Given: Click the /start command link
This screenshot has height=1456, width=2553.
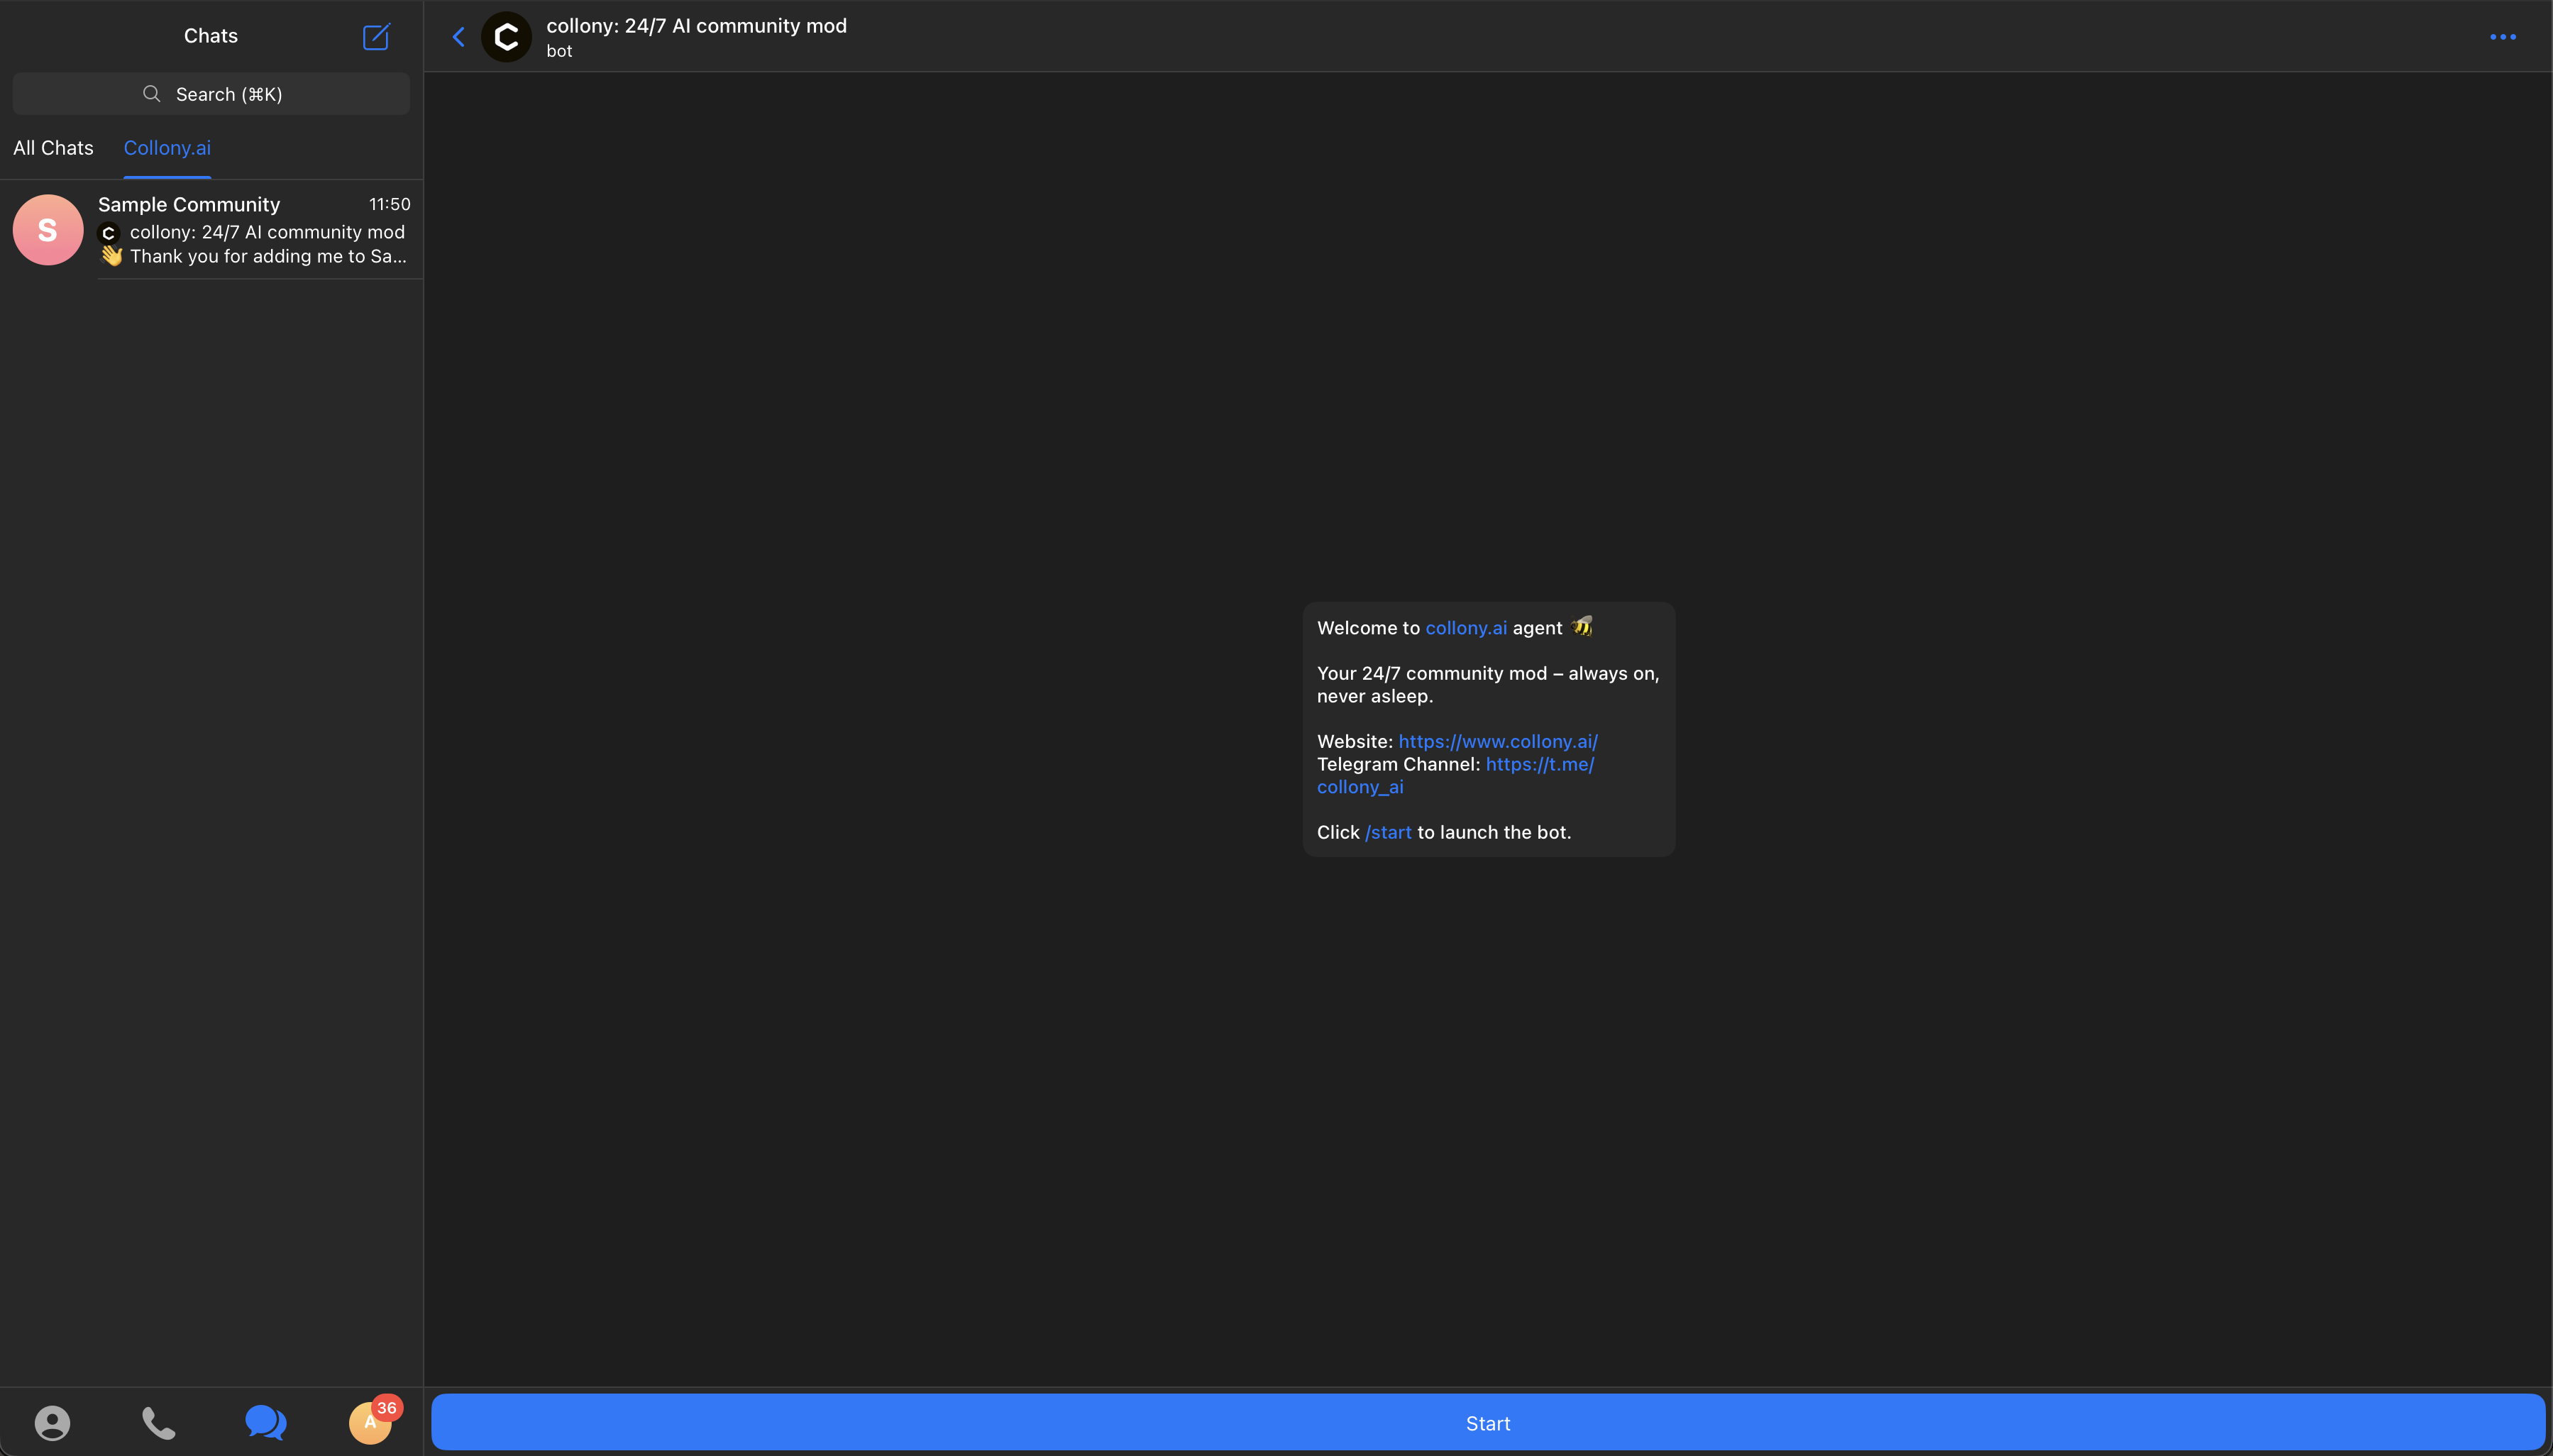Looking at the screenshot, I should click(1388, 832).
